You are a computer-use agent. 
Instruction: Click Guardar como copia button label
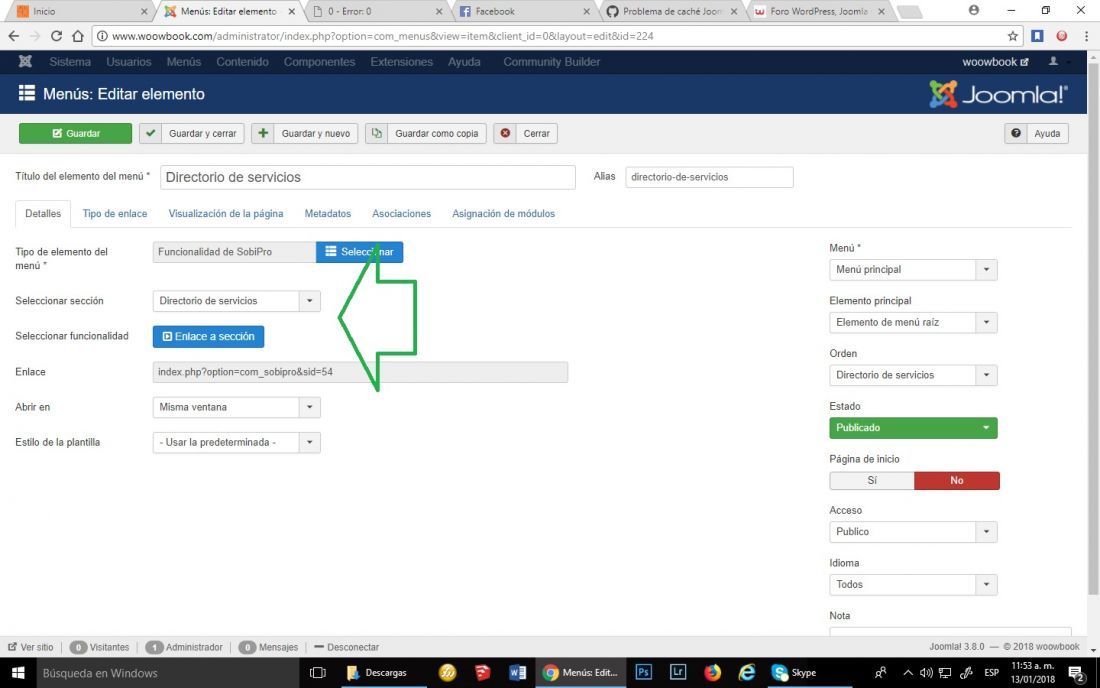click(x=436, y=133)
